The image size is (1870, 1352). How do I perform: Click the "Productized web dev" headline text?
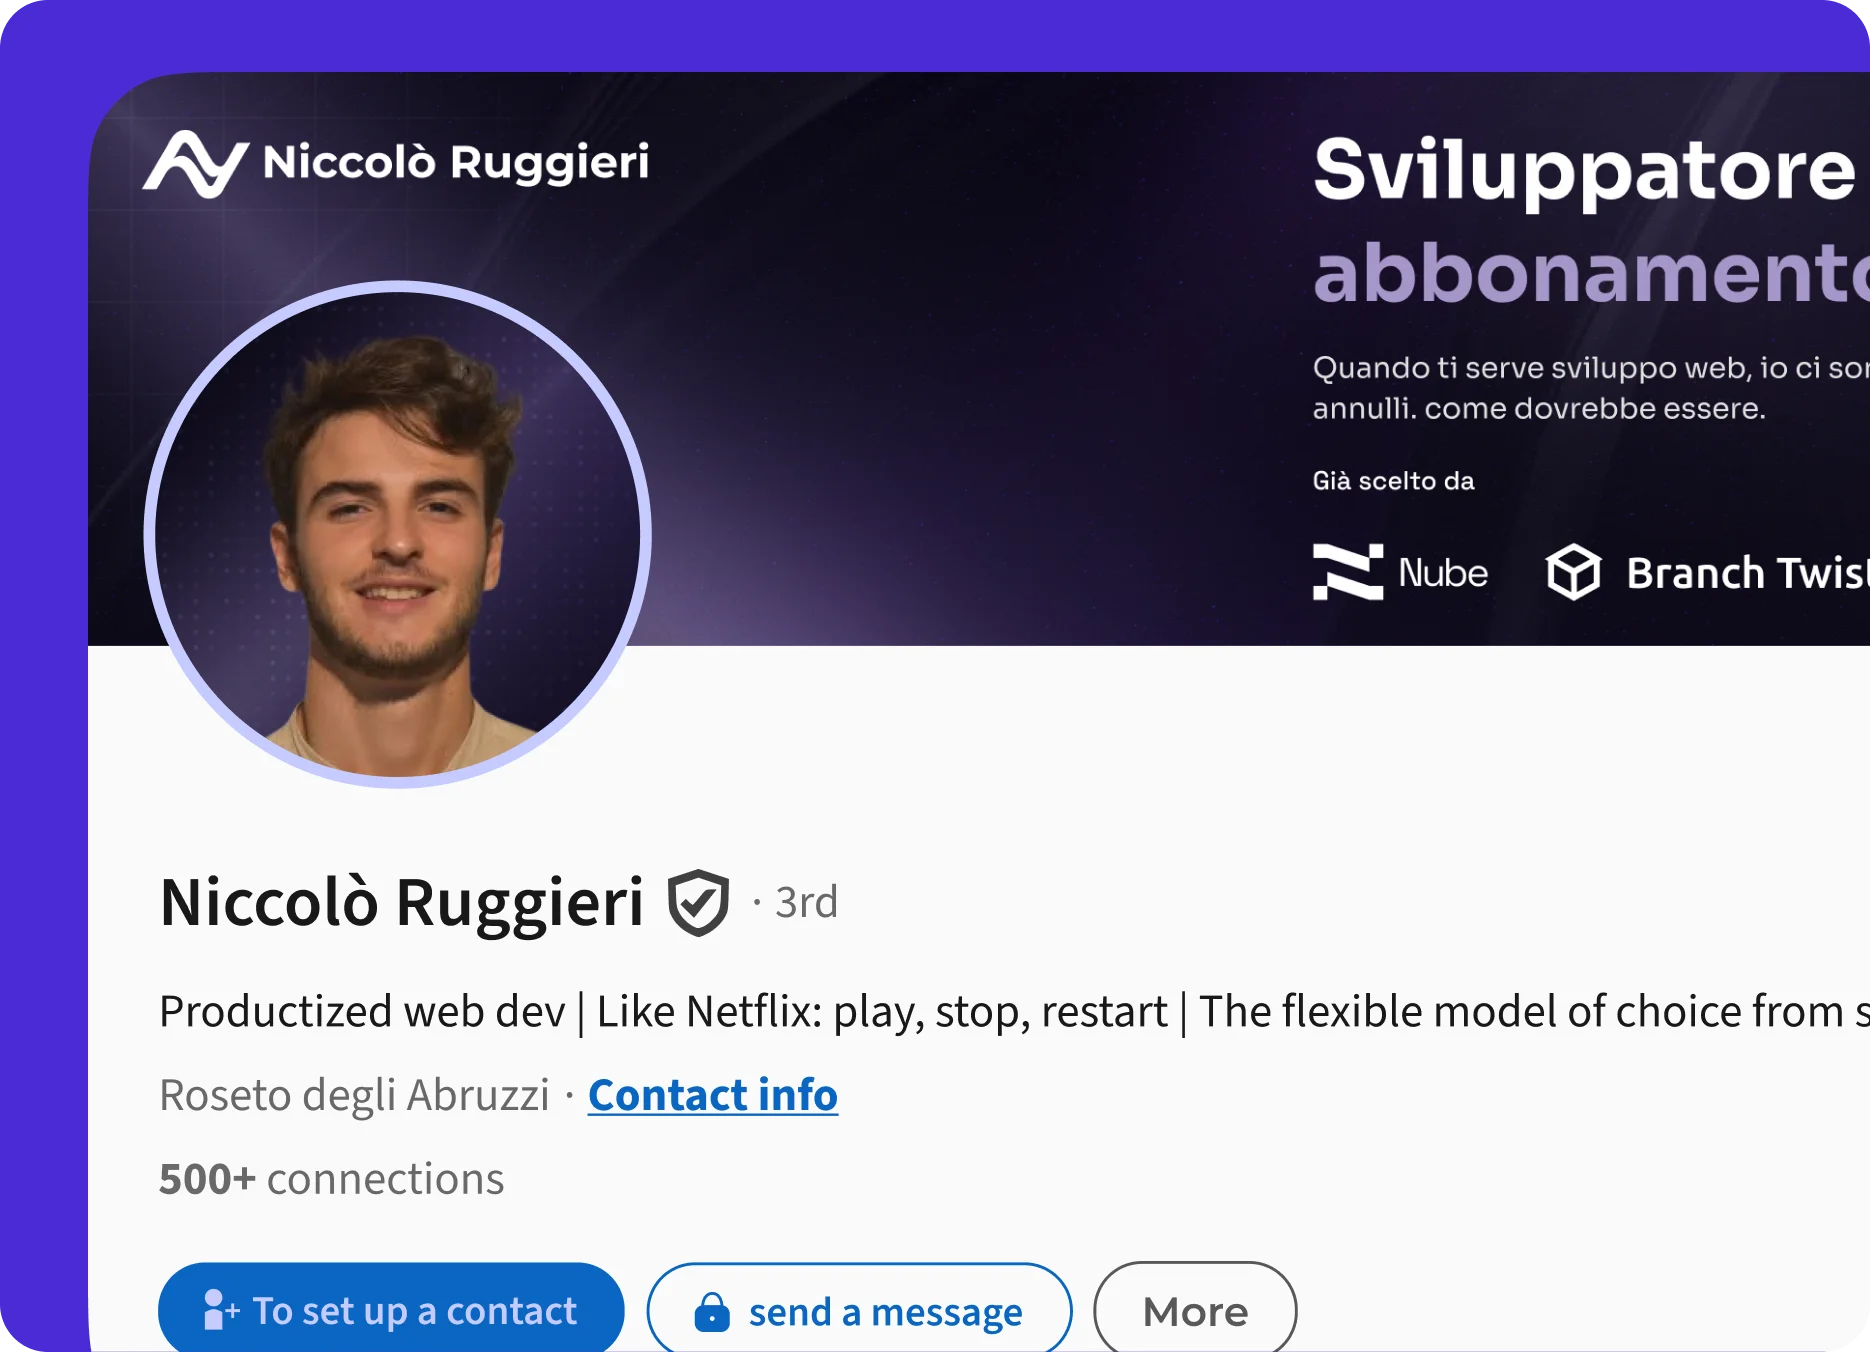click(x=362, y=1012)
